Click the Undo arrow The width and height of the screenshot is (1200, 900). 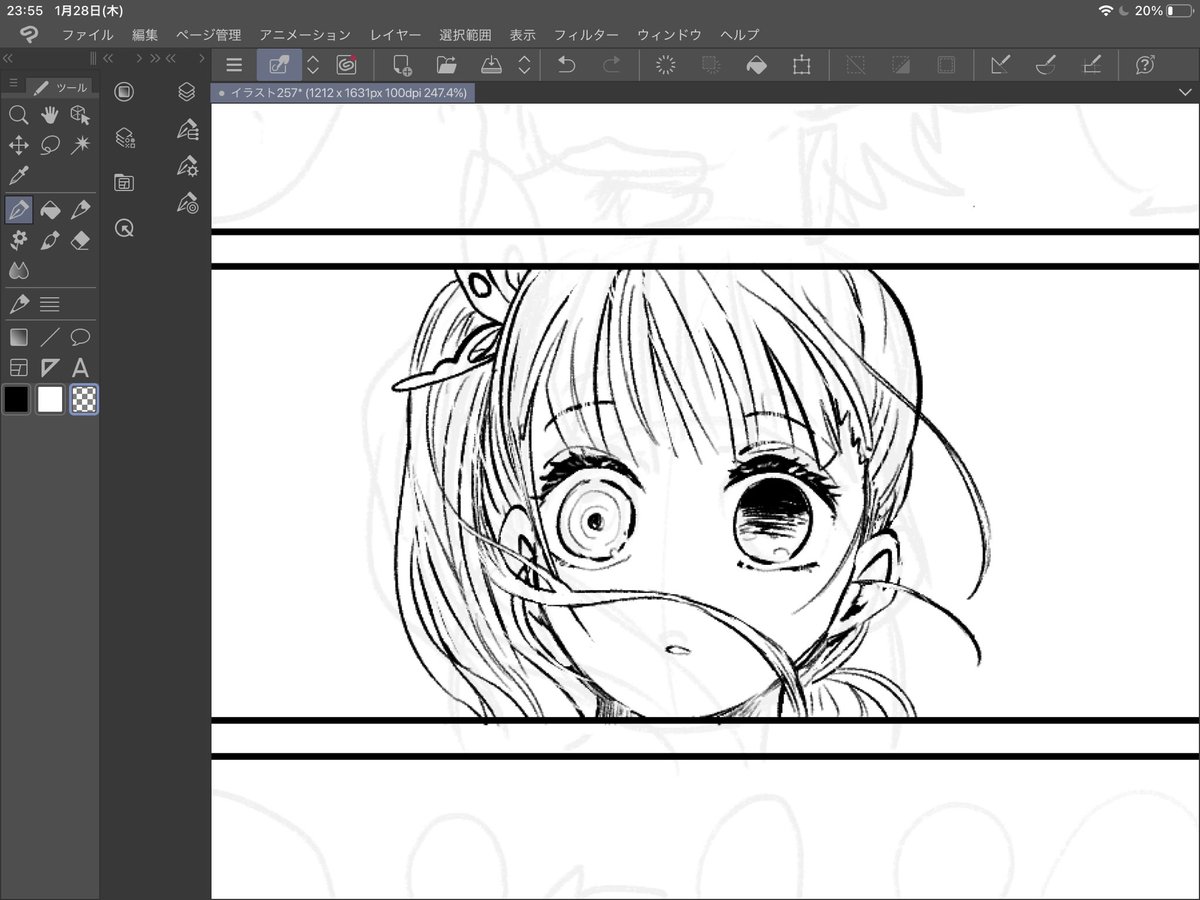(566, 65)
